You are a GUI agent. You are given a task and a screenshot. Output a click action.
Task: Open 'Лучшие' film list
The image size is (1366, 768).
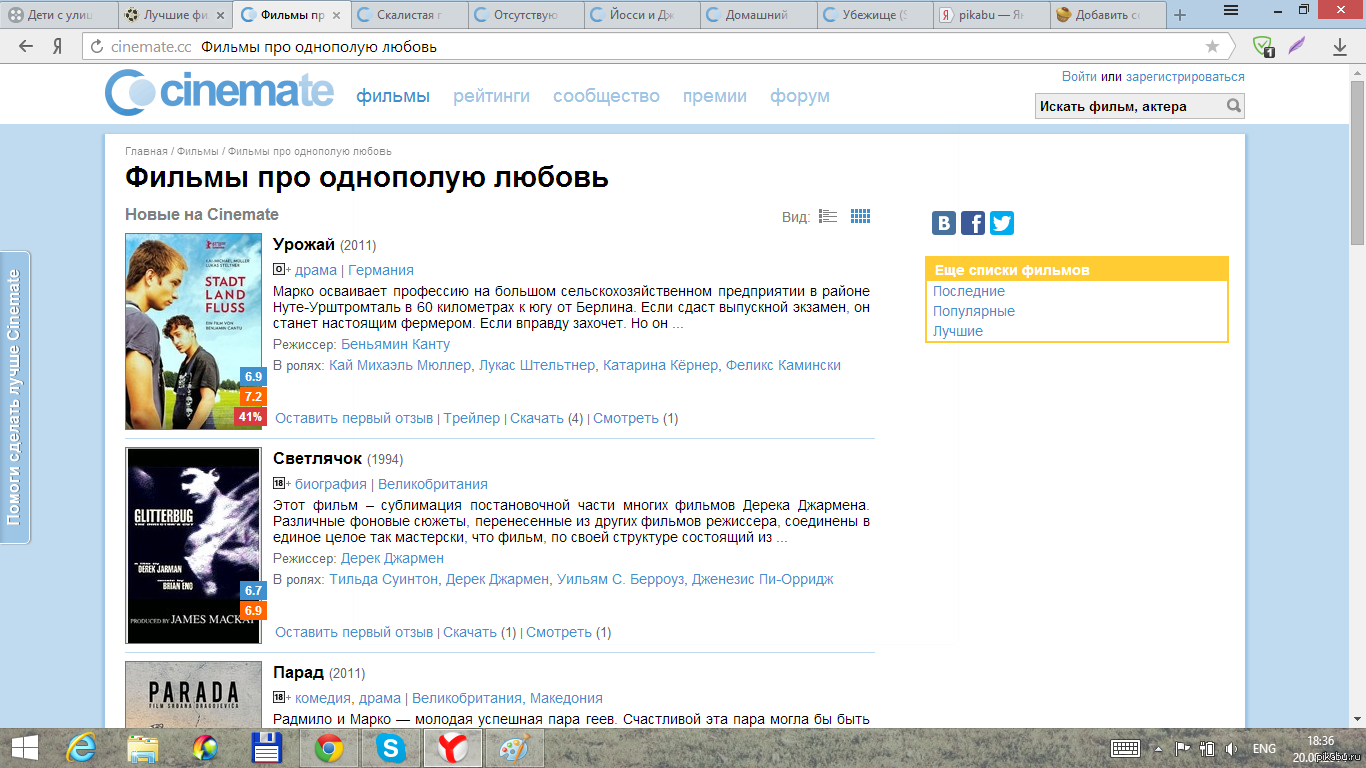pos(958,331)
